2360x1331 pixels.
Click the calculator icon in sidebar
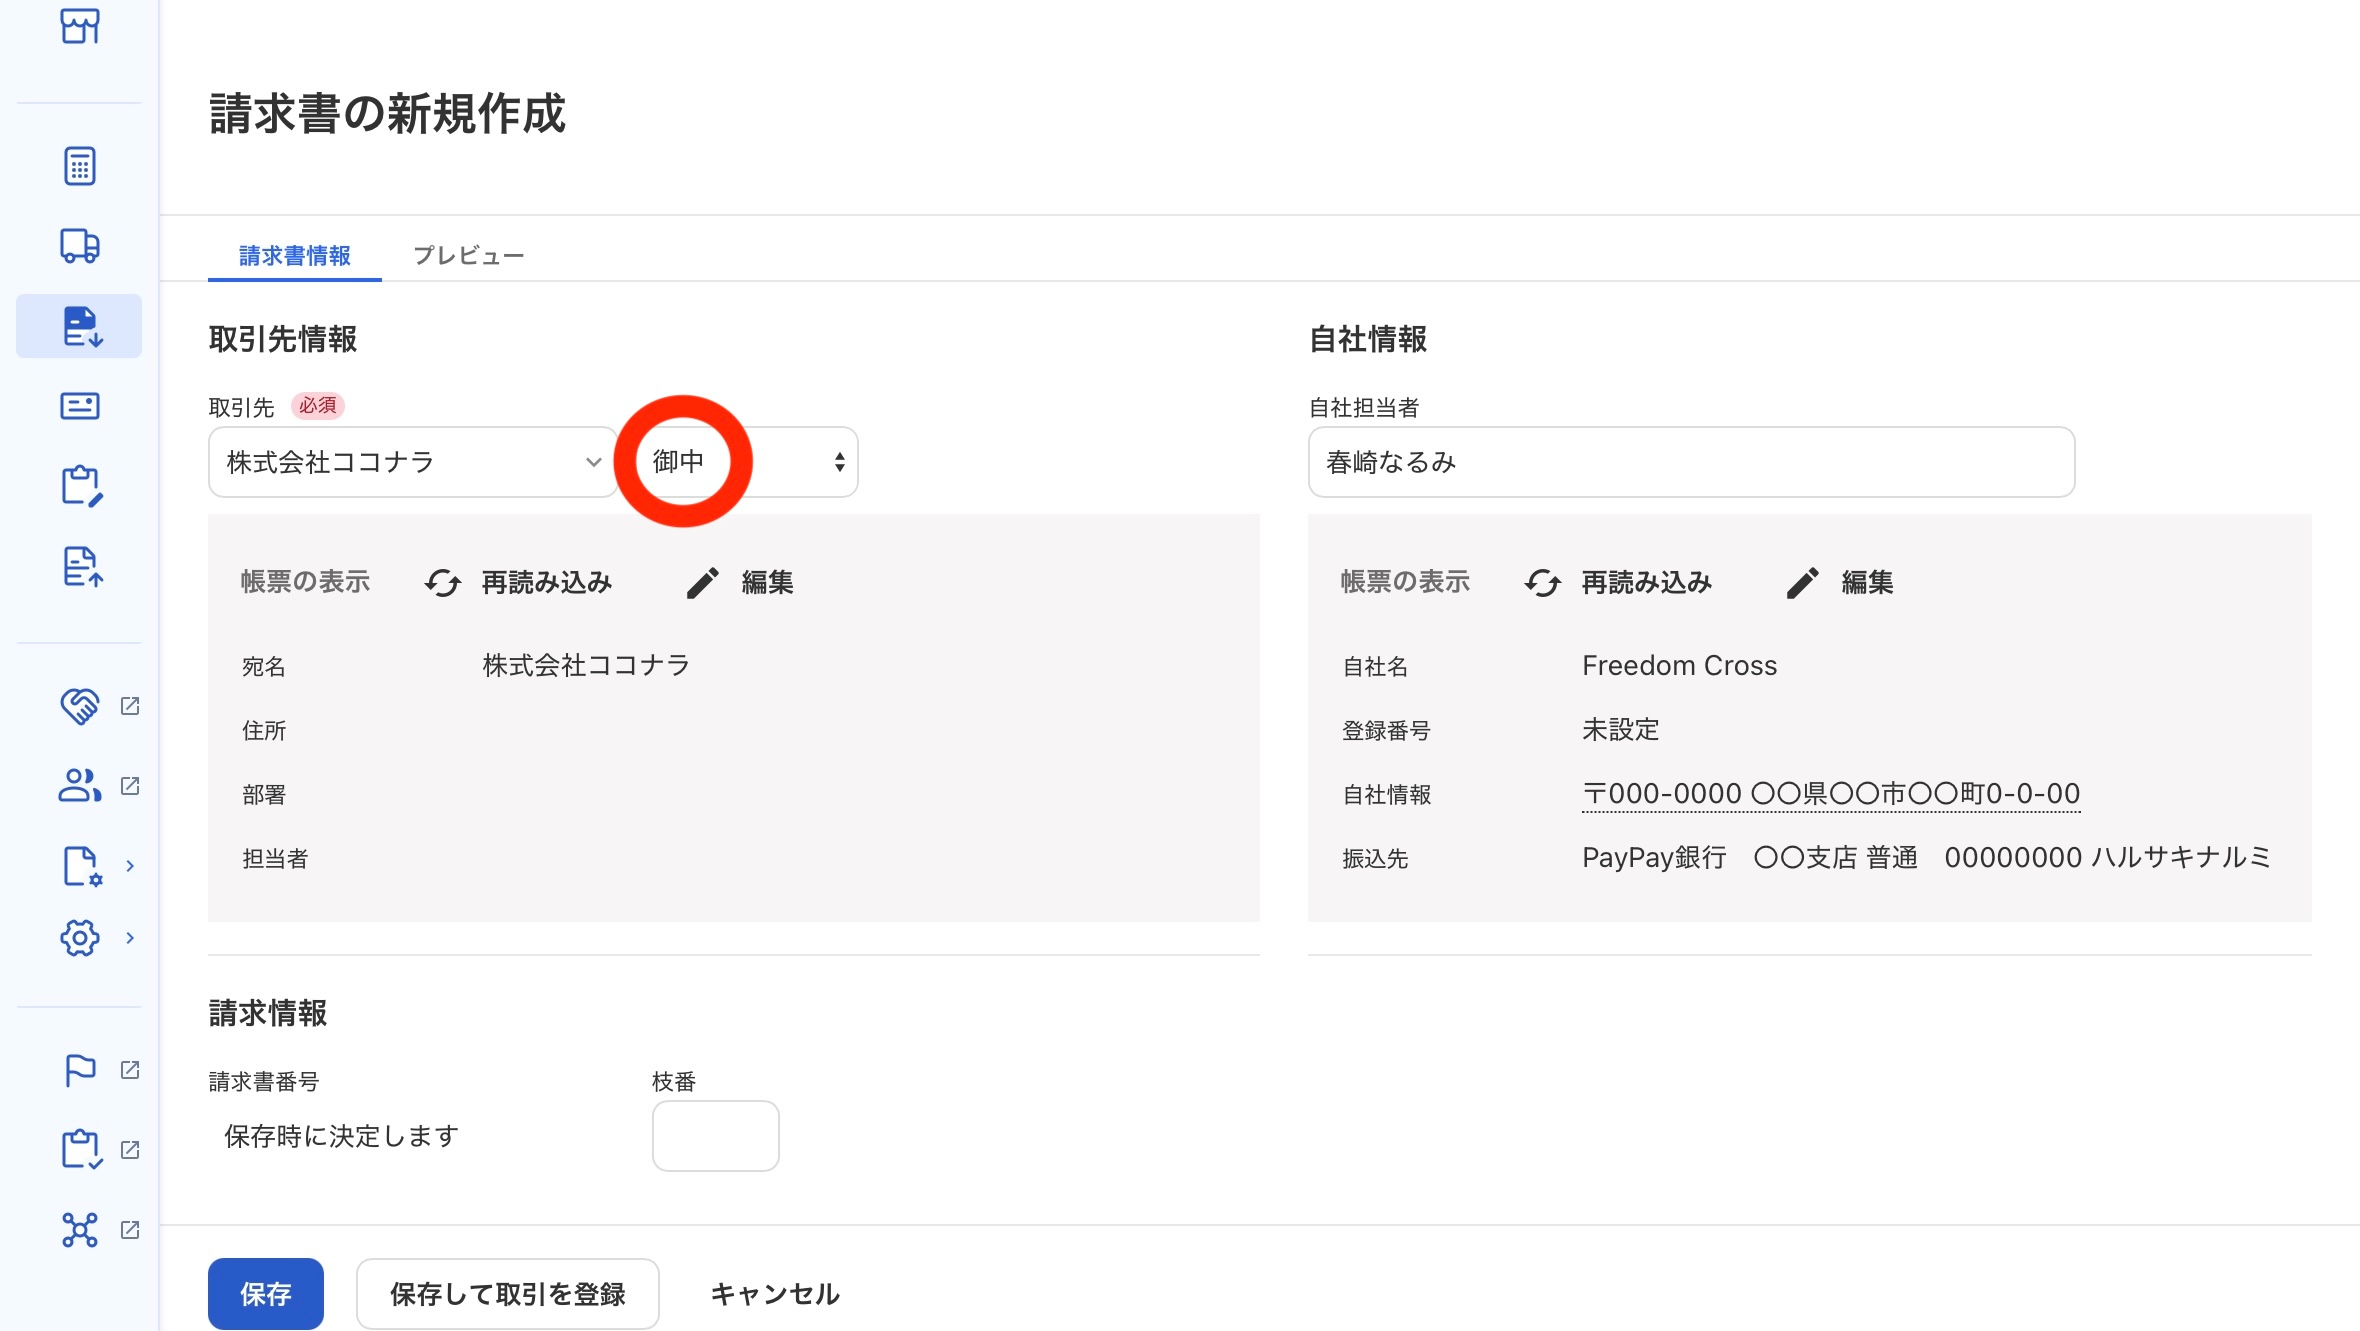point(80,166)
